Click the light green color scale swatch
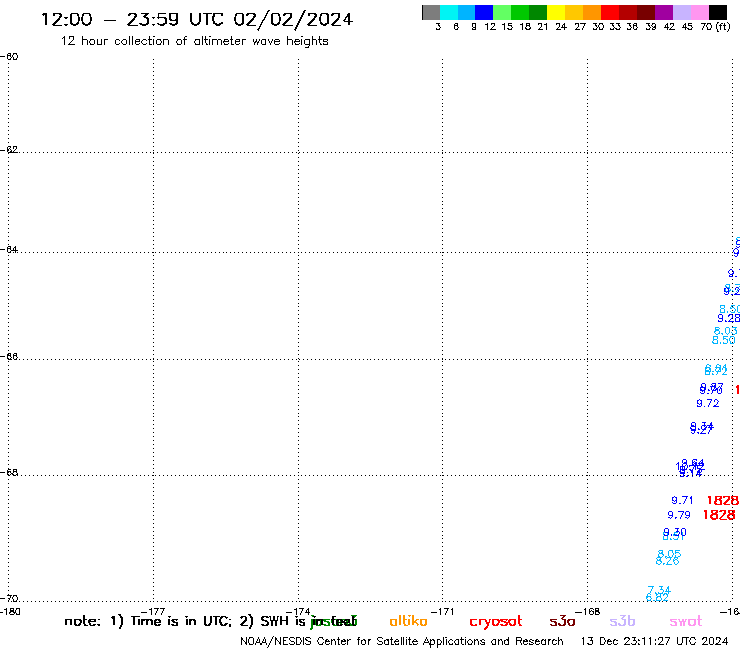The image size is (740, 650). point(502,12)
